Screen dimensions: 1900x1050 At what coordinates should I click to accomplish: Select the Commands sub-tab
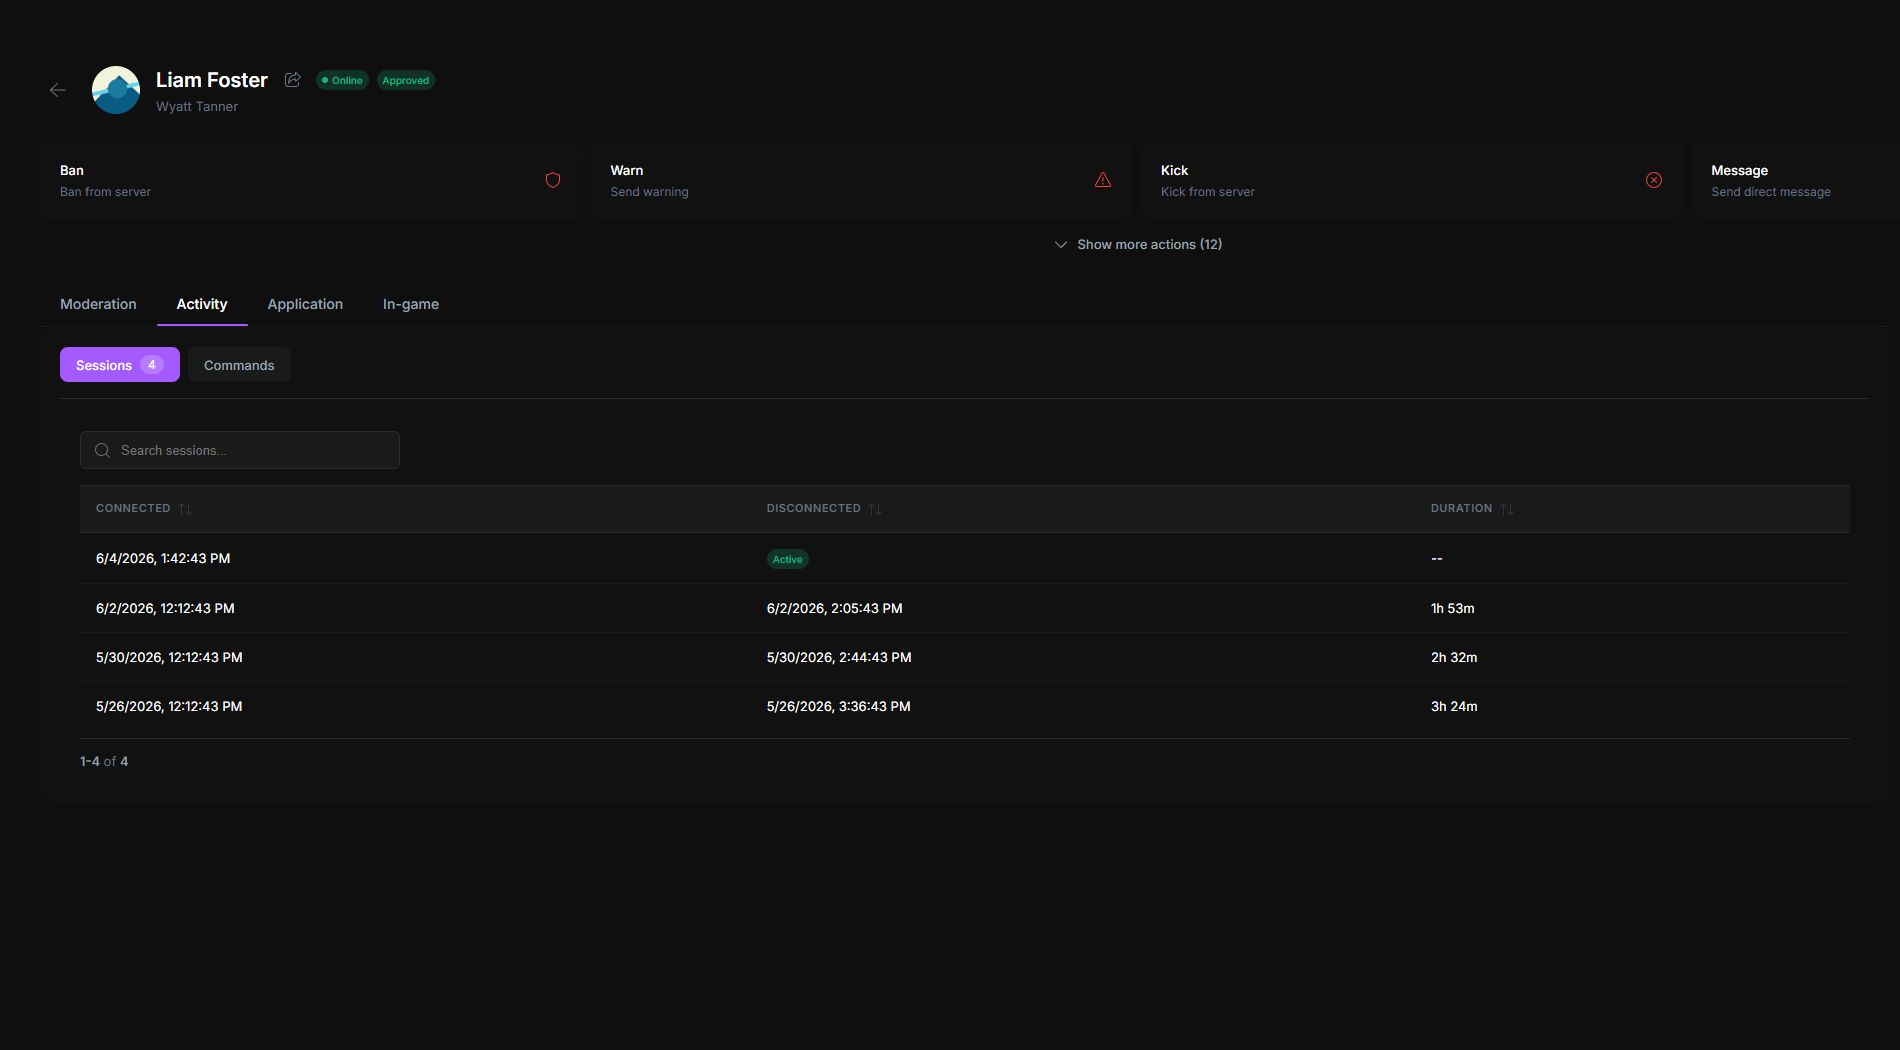pyautogui.click(x=239, y=365)
